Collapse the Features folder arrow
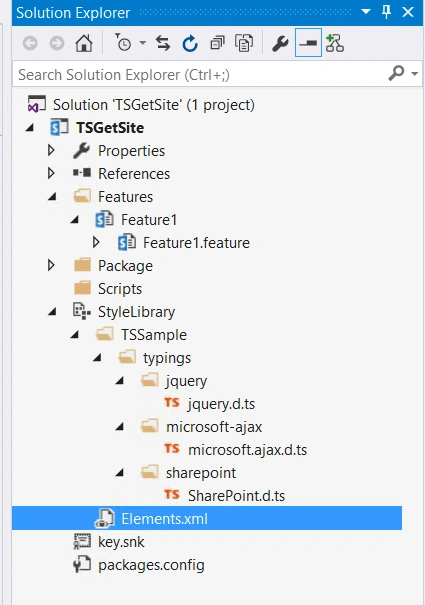 (52, 197)
